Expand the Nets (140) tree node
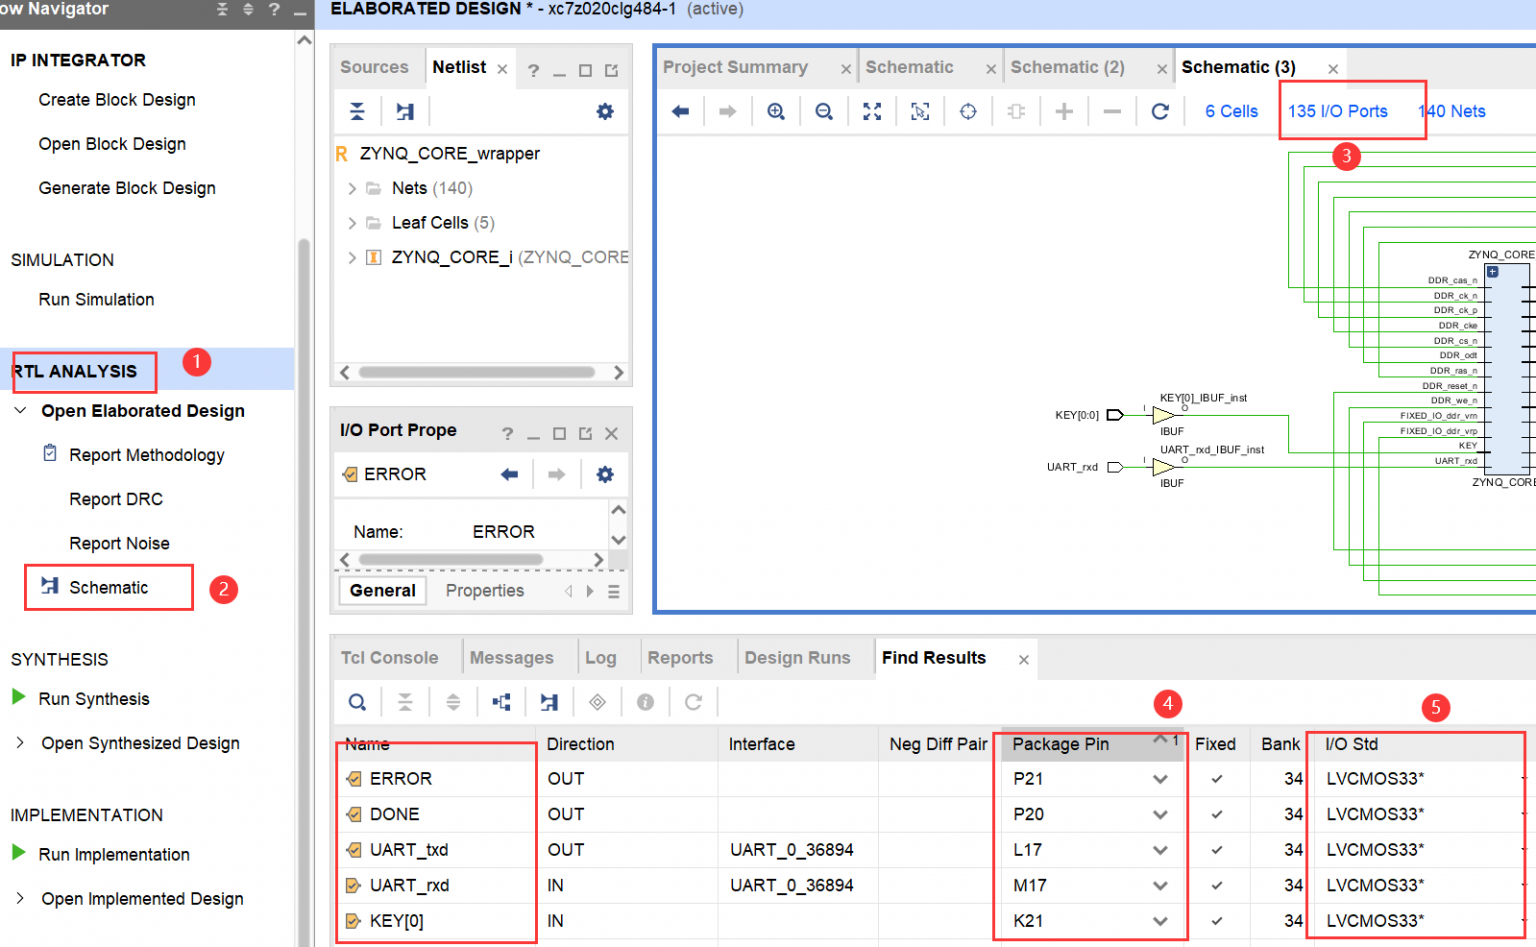The height and width of the screenshot is (947, 1536). 352,188
